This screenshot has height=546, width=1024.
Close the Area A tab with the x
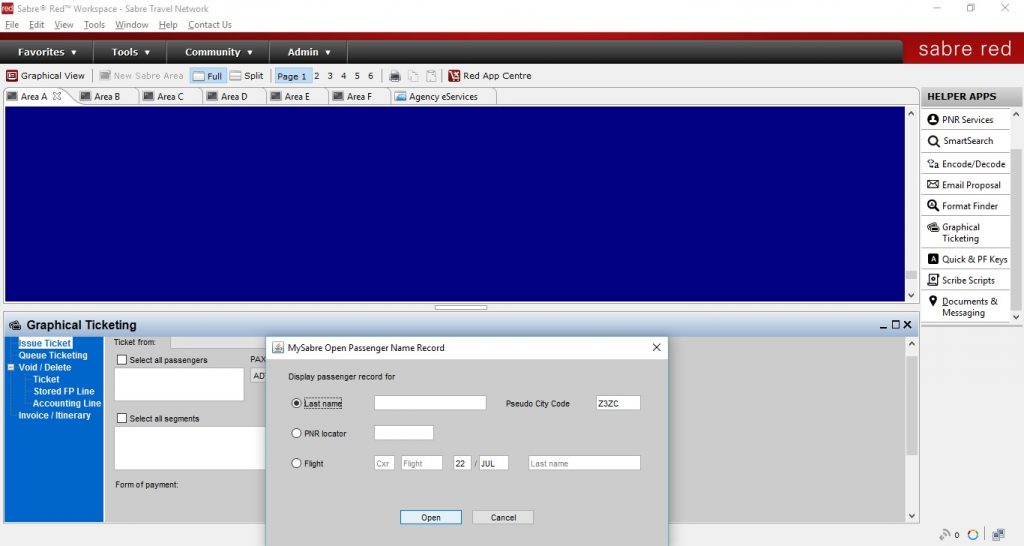tap(57, 96)
